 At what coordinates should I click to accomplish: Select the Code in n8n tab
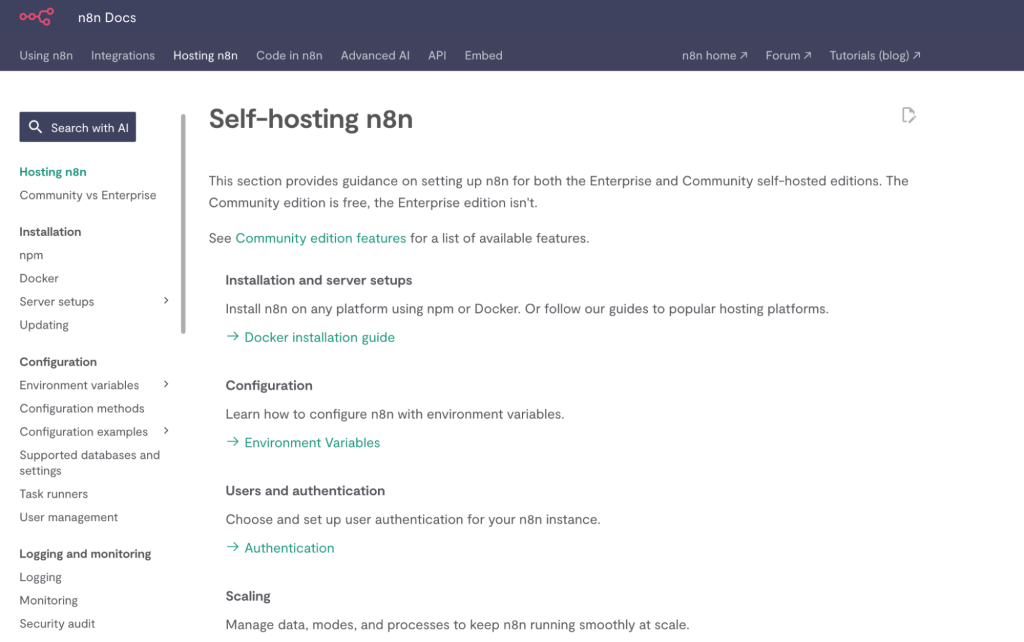(x=289, y=56)
